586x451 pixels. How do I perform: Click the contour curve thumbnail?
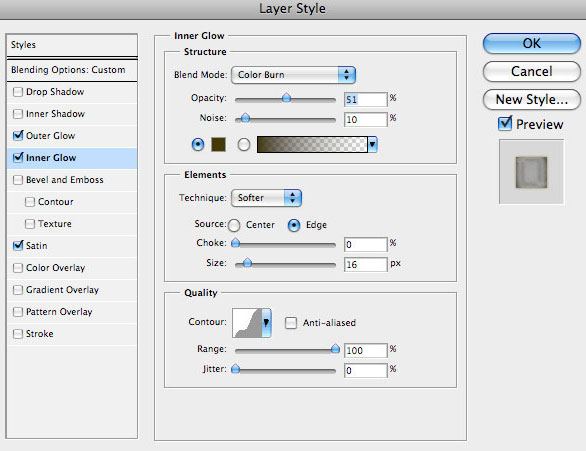pyautogui.click(x=247, y=323)
